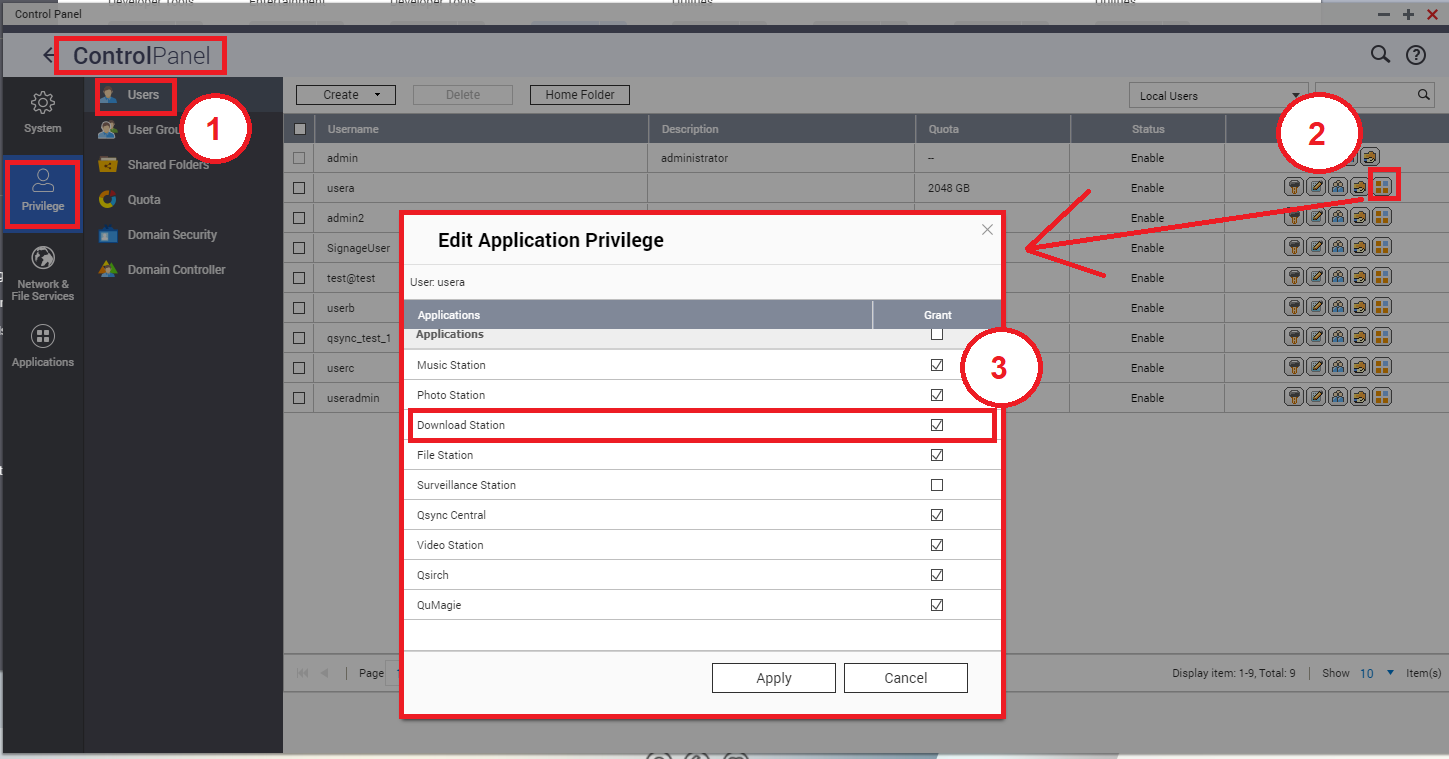Uncheck Download Station grant checkbox
The height and width of the screenshot is (759, 1449).
tap(937, 425)
